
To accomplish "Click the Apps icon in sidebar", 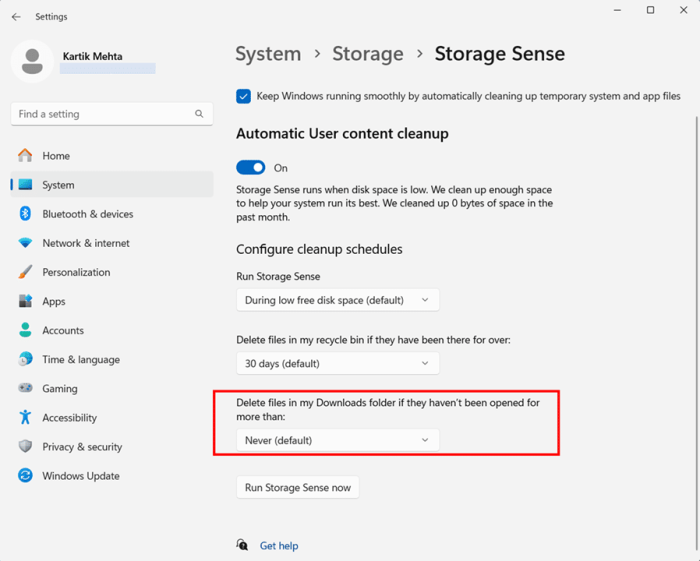I will [25, 301].
